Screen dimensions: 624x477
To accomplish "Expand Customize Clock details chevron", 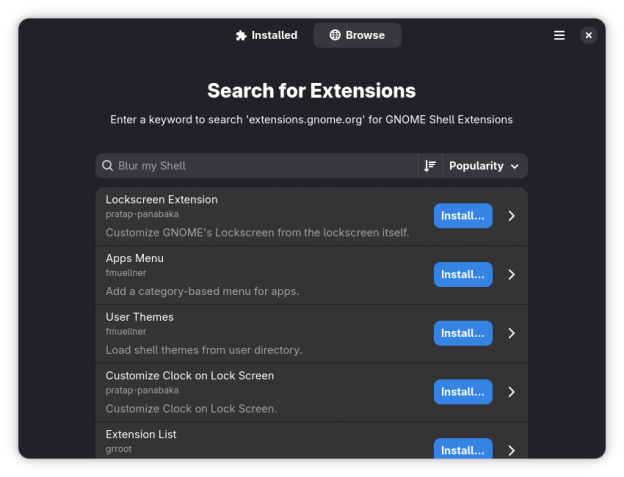I will [512, 392].
